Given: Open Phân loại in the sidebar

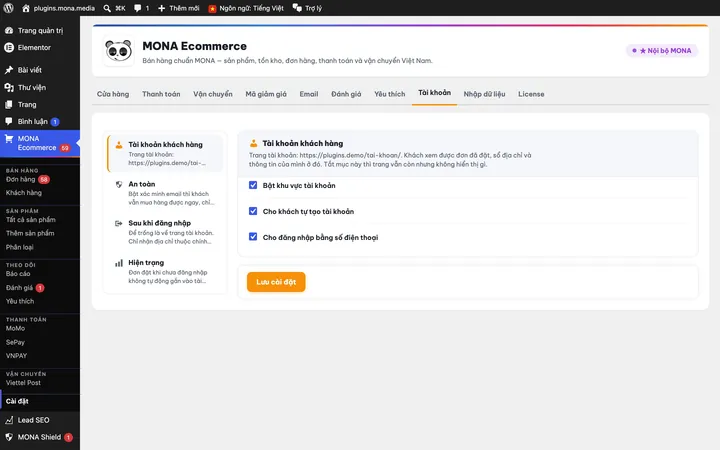Looking at the screenshot, I should tap(20, 247).
